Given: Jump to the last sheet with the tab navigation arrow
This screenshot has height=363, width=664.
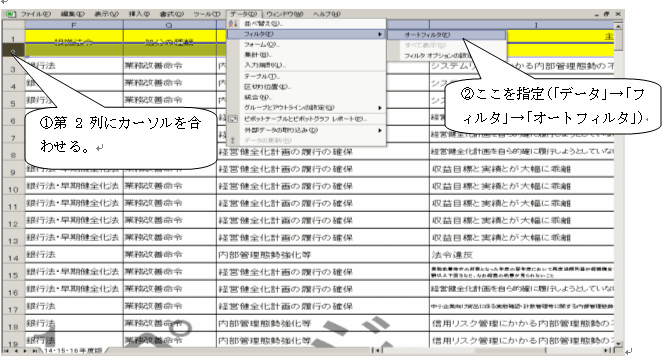Looking at the screenshot, I should 34,351.
